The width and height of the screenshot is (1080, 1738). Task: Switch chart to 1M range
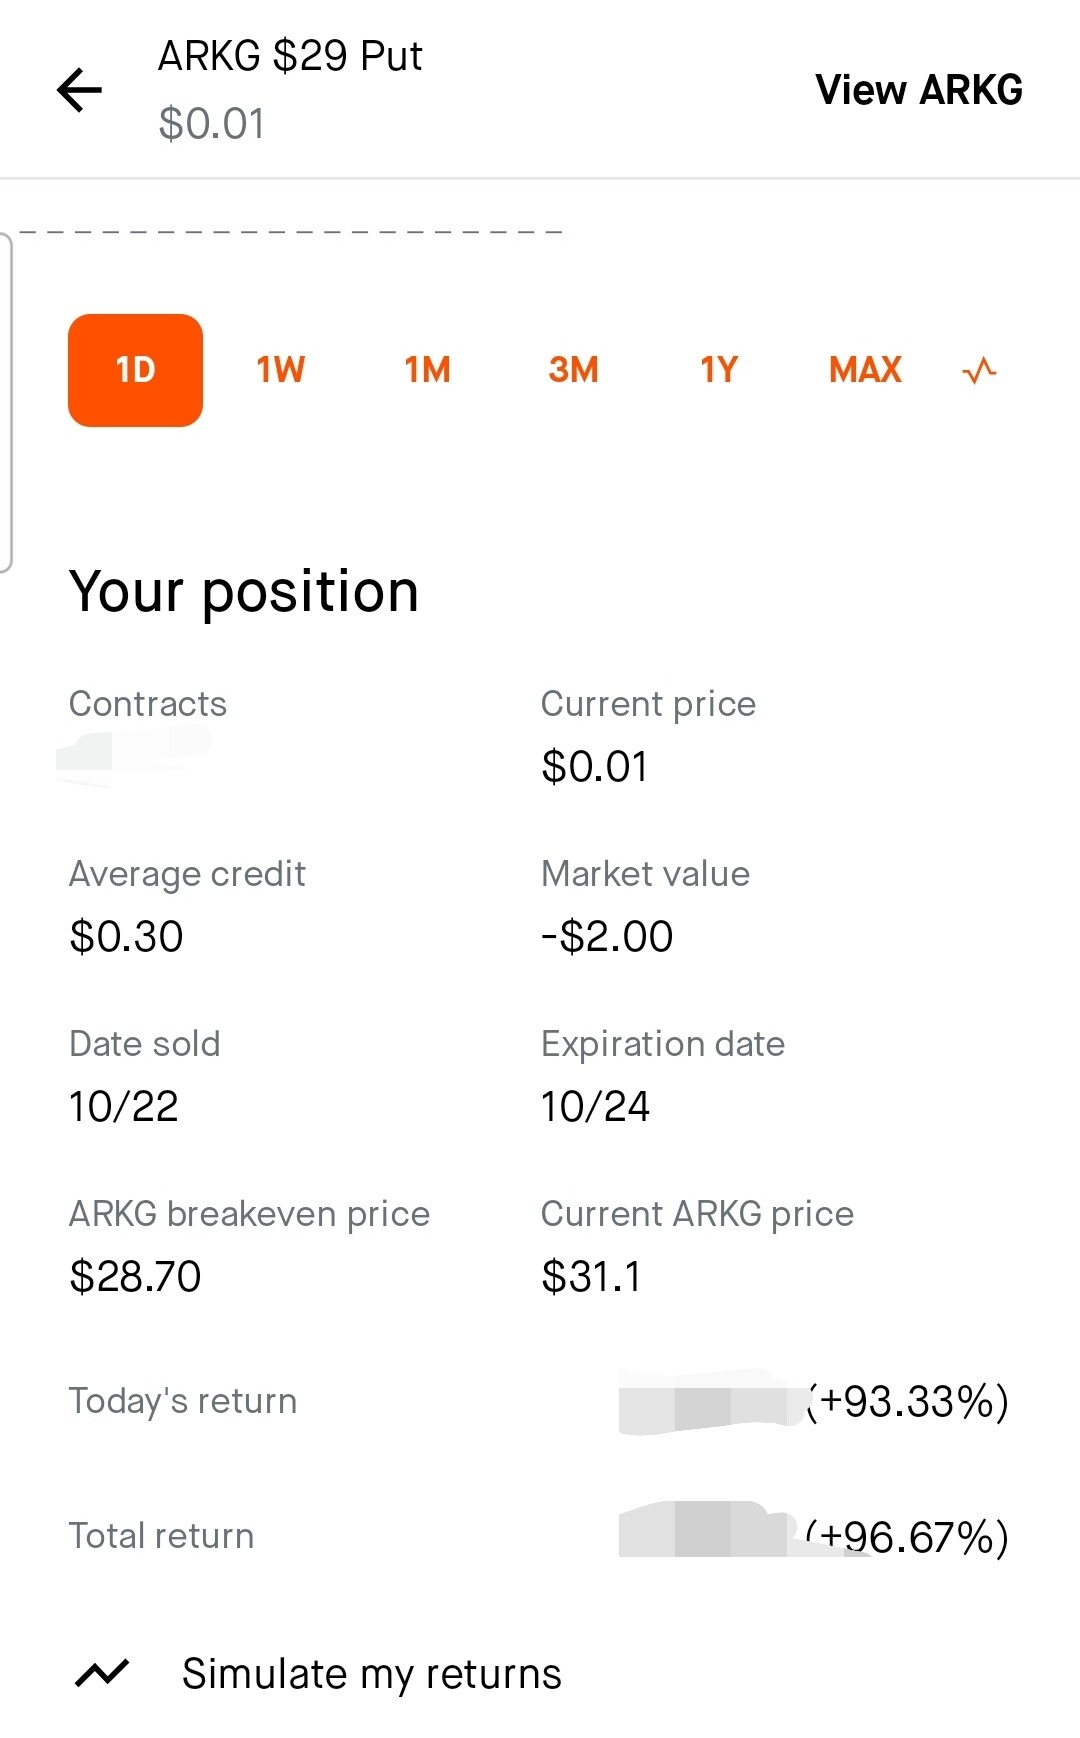pos(427,370)
